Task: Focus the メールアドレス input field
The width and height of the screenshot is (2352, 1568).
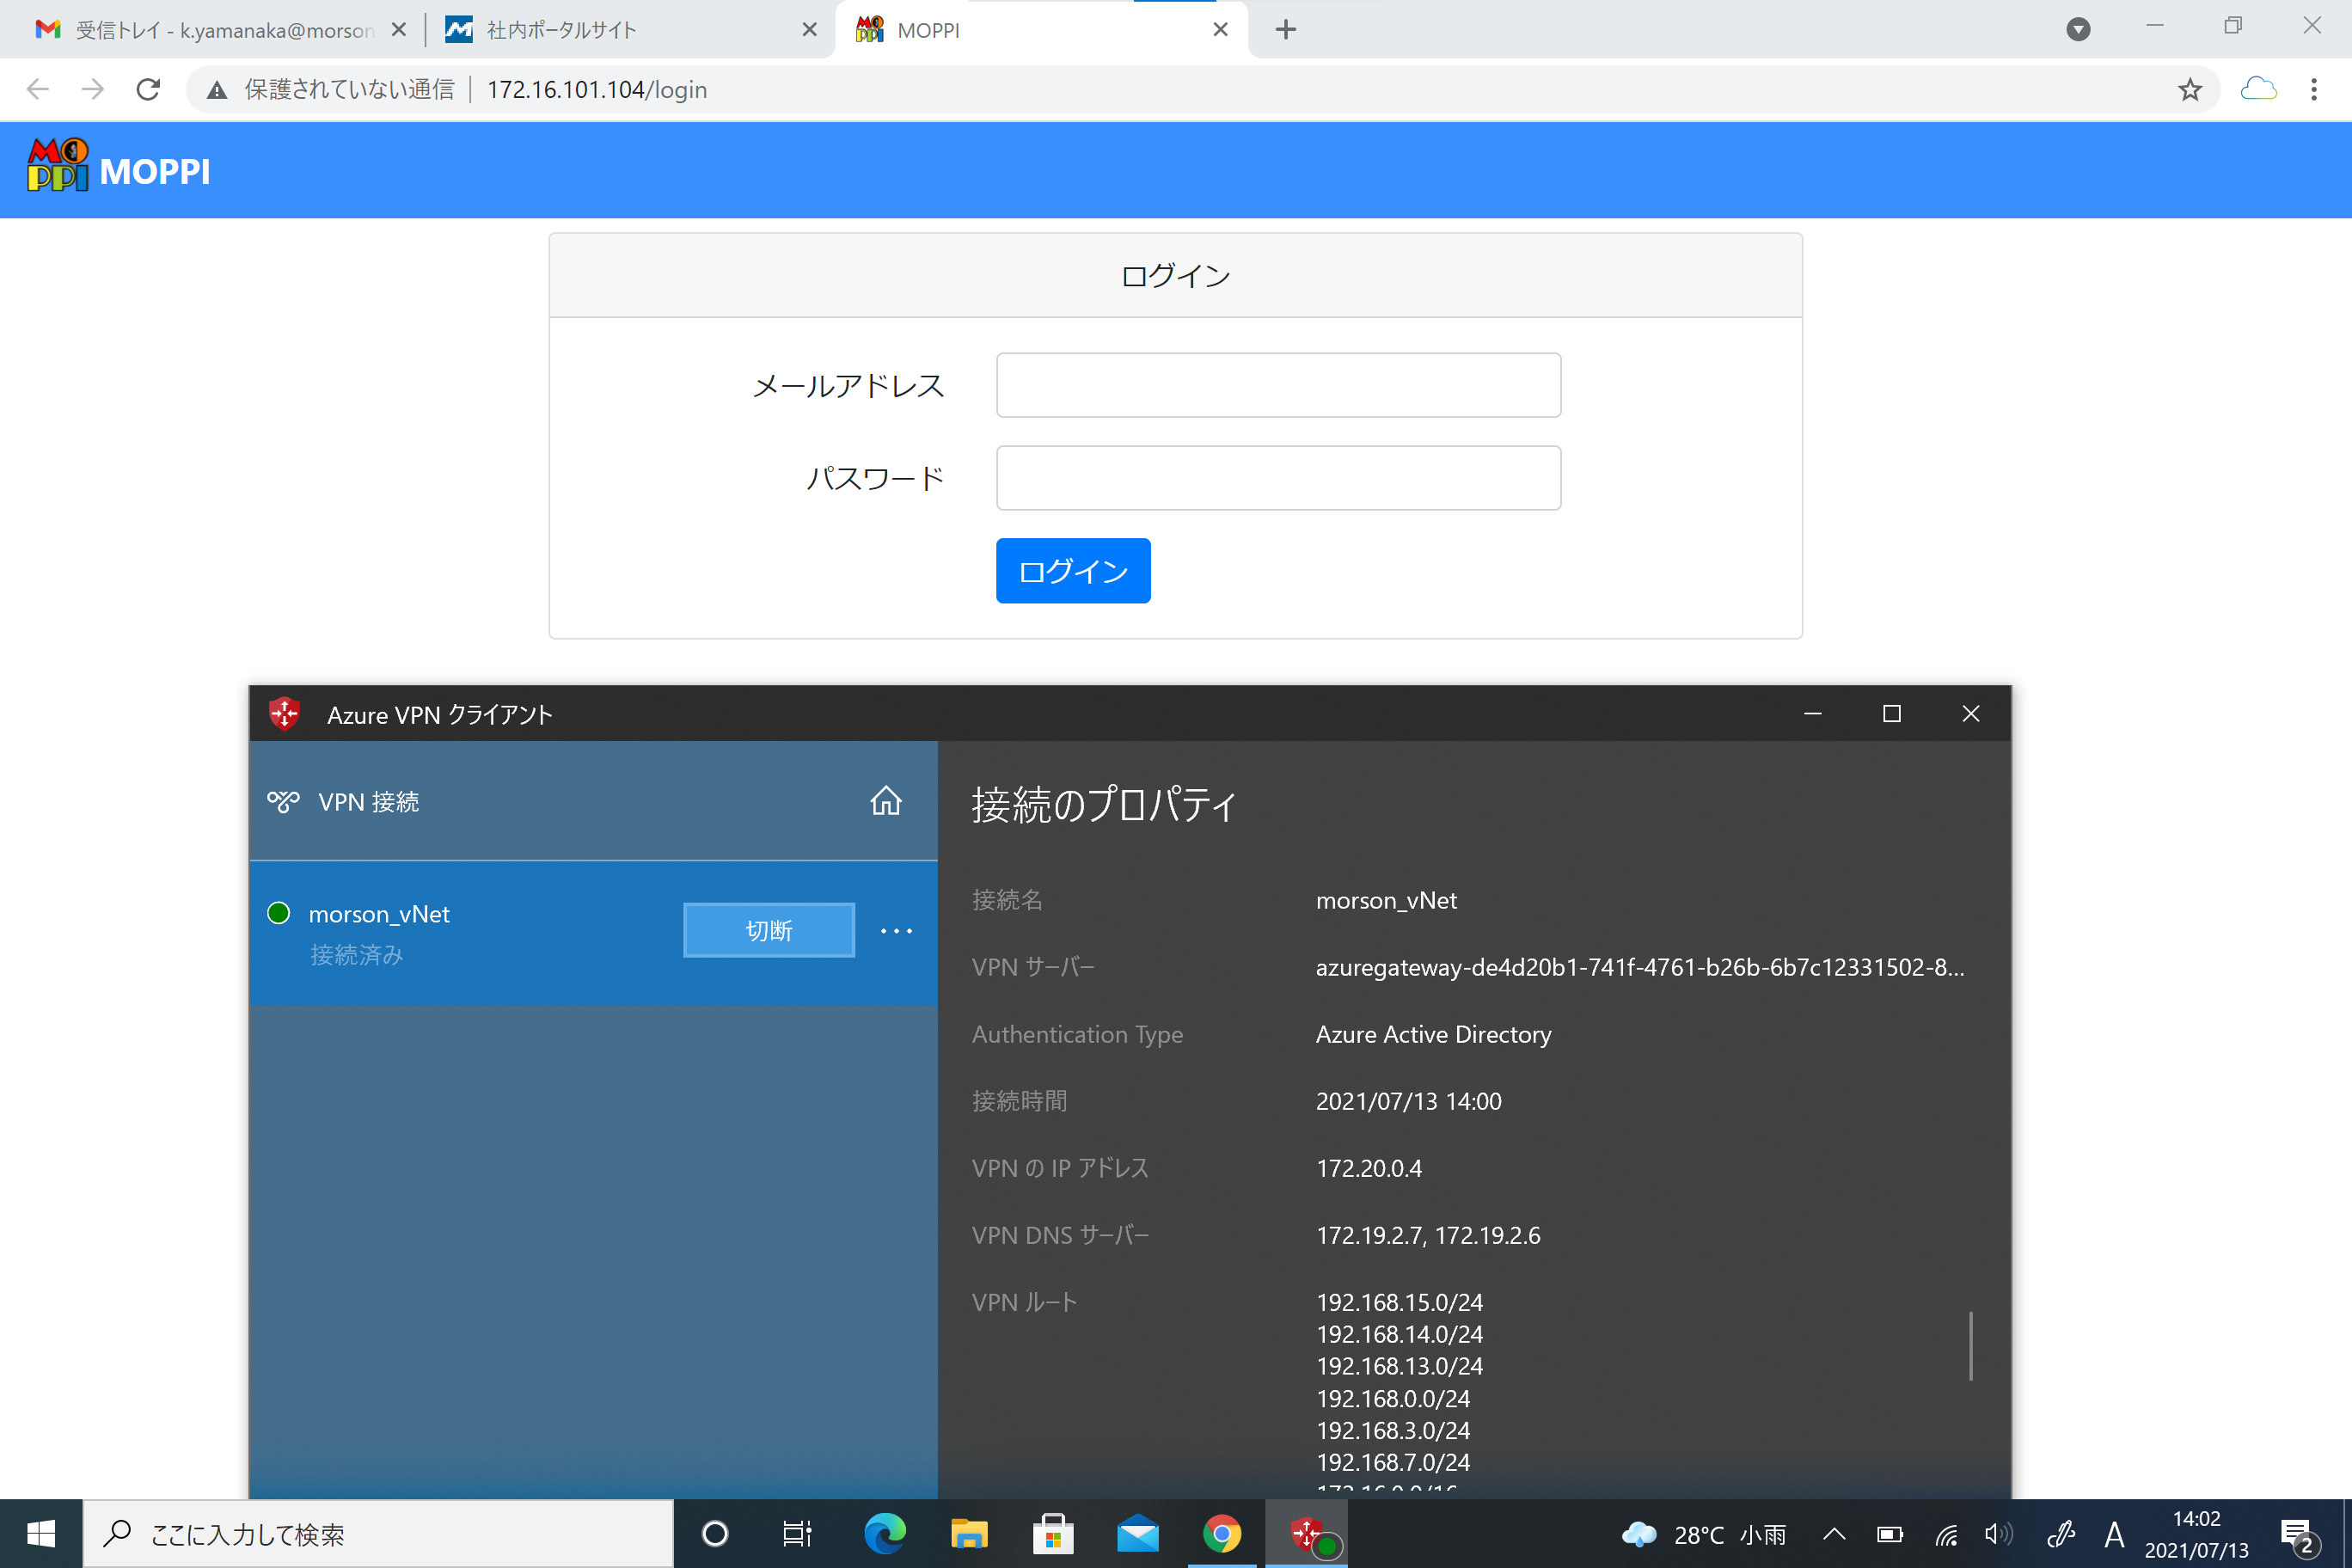Action: point(1277,385)
